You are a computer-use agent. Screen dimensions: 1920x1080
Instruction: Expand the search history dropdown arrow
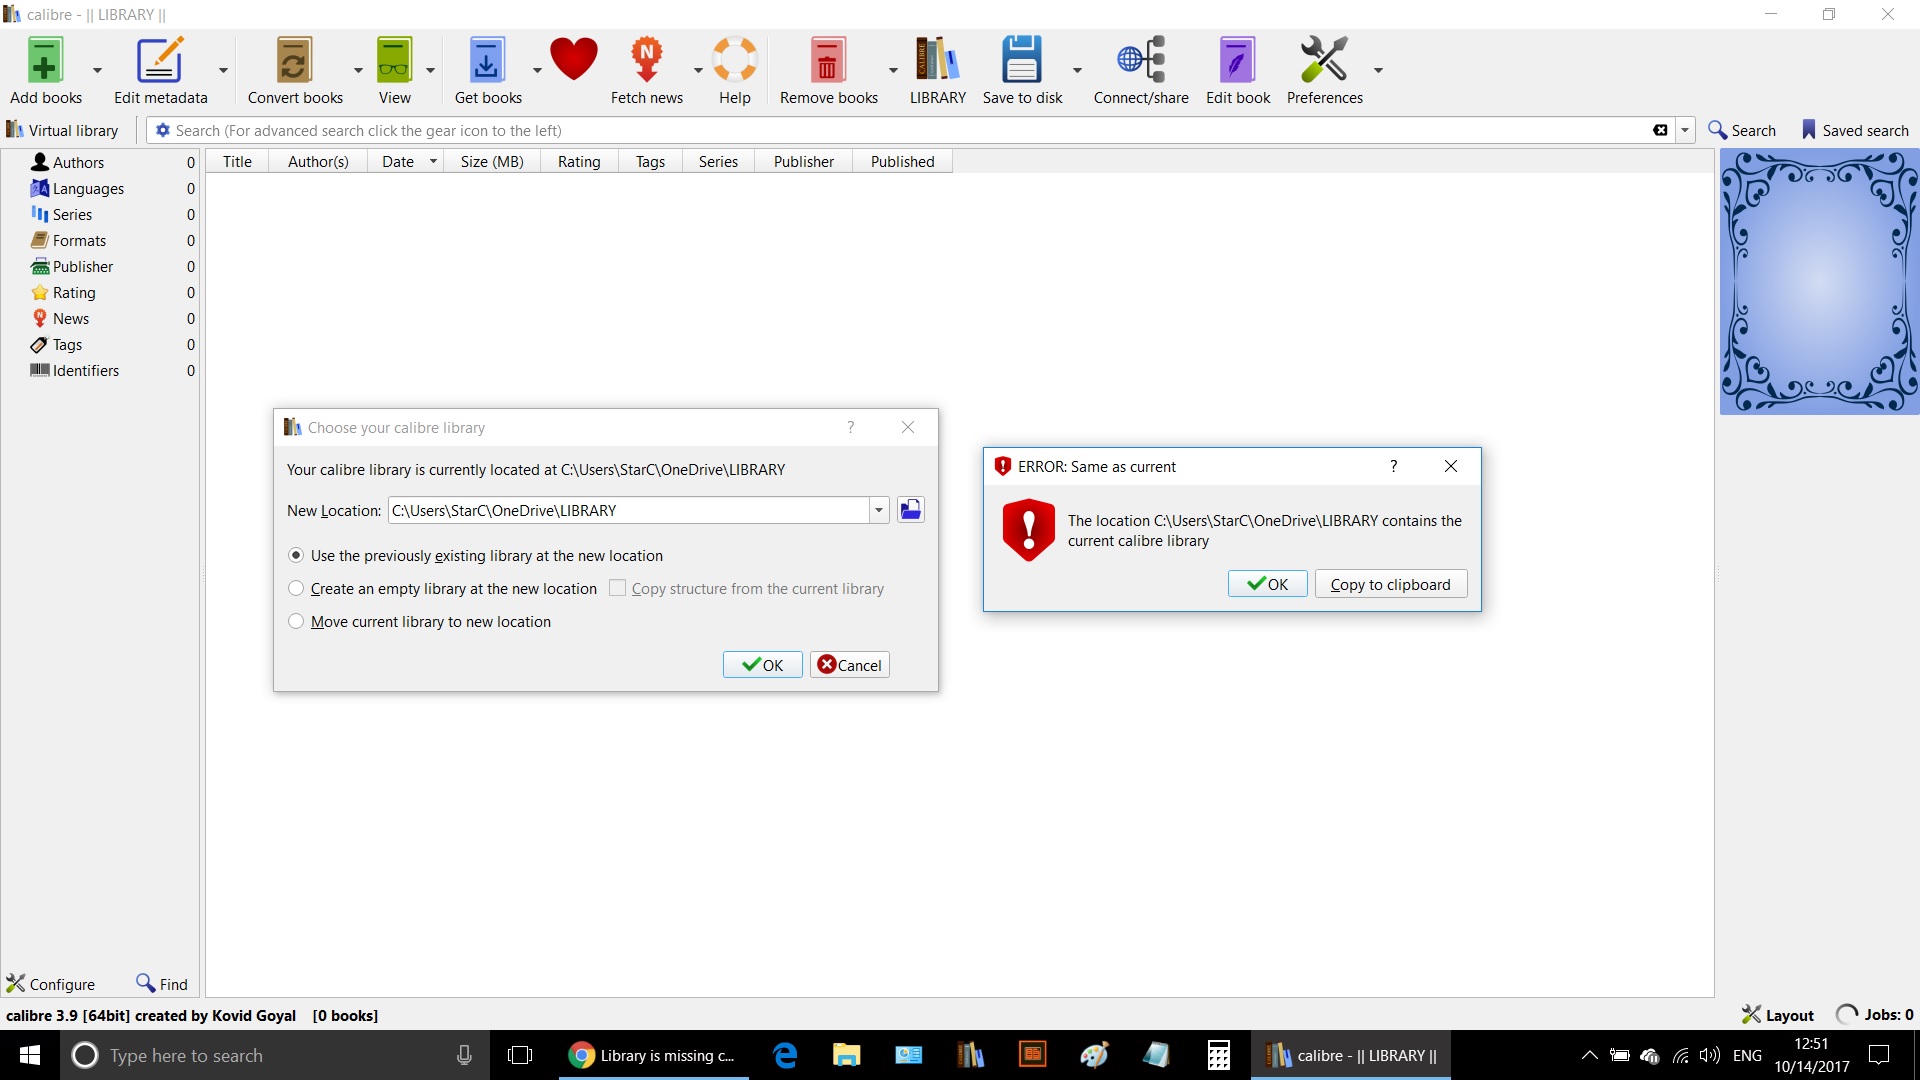coord(1685,130)
